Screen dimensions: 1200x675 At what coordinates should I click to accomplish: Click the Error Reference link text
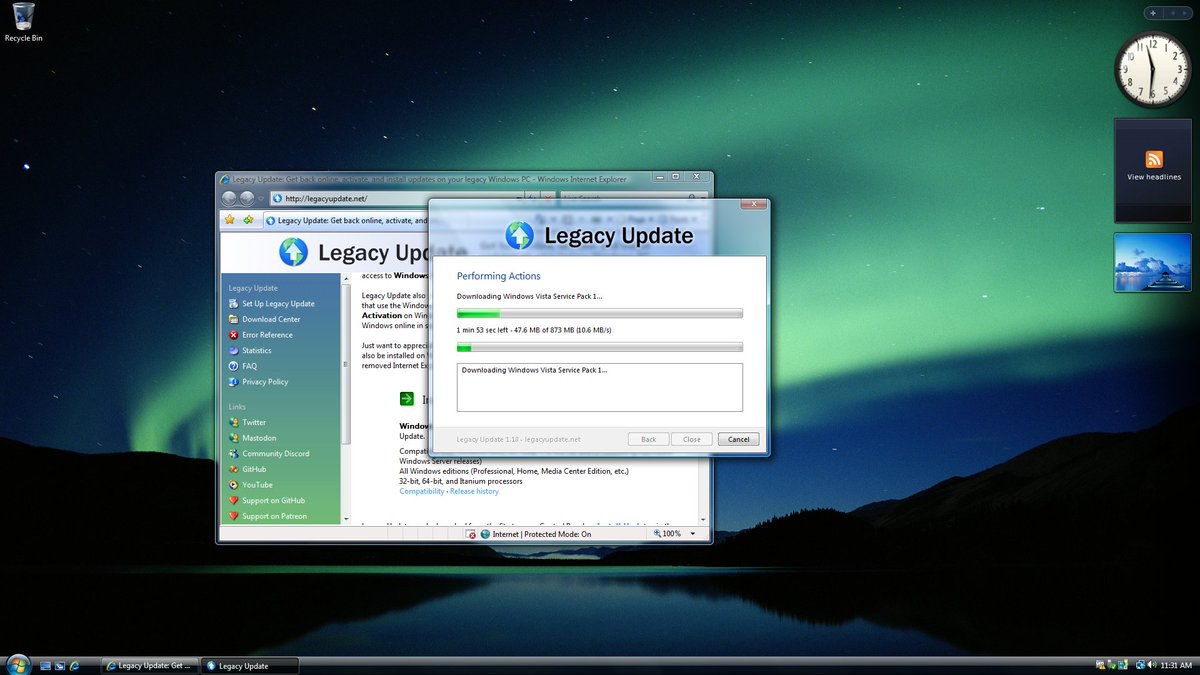[267, 335]
